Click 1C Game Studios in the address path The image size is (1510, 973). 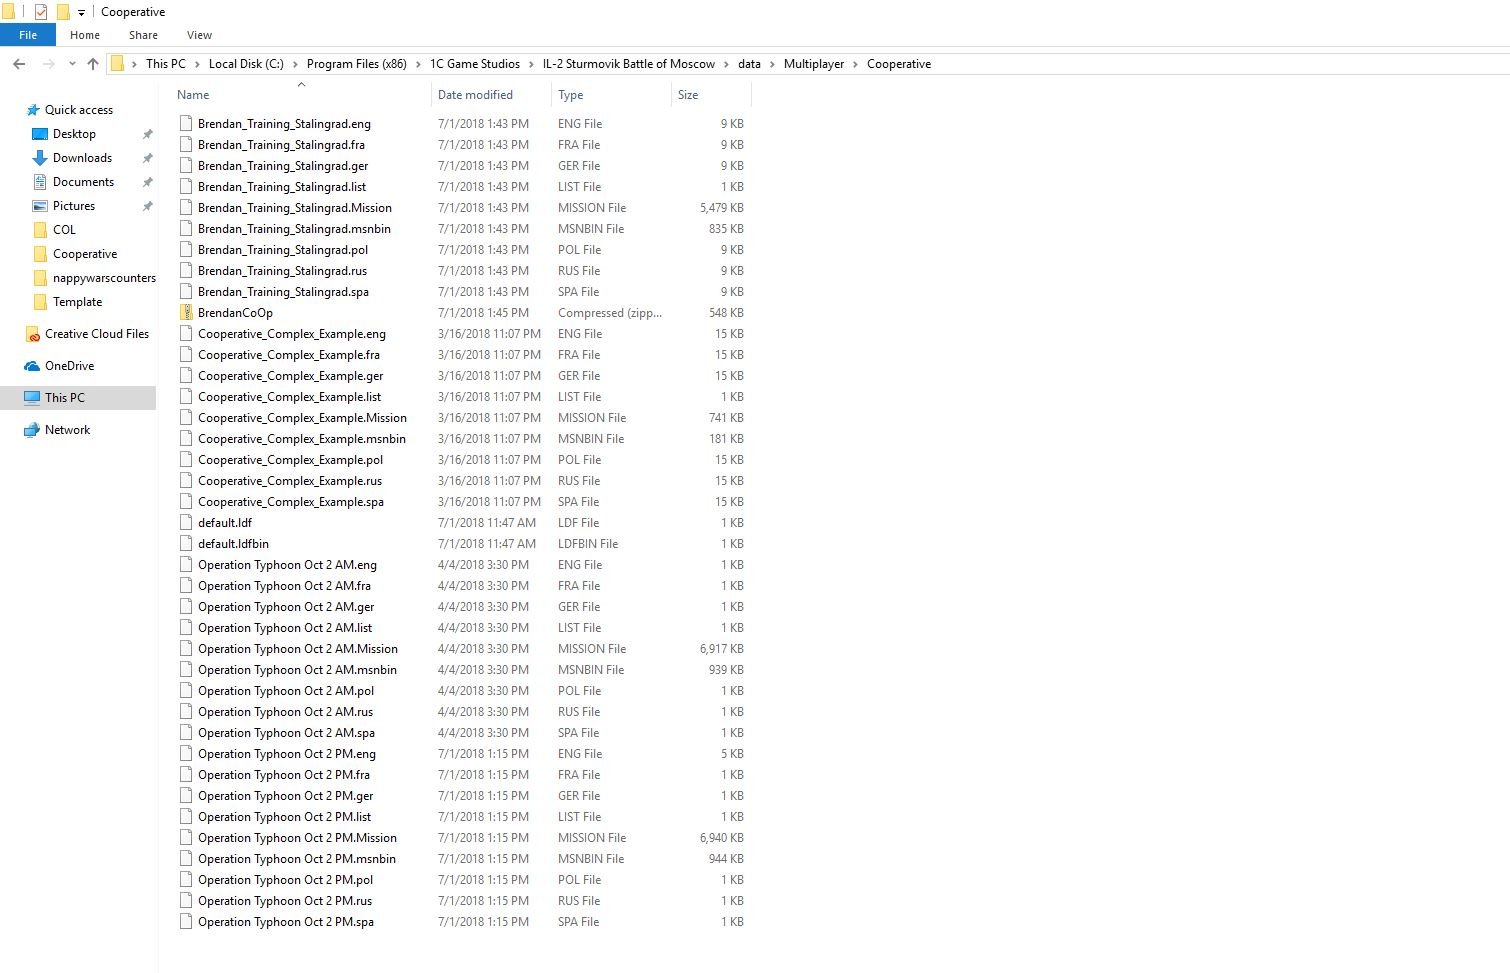[475, 64]
